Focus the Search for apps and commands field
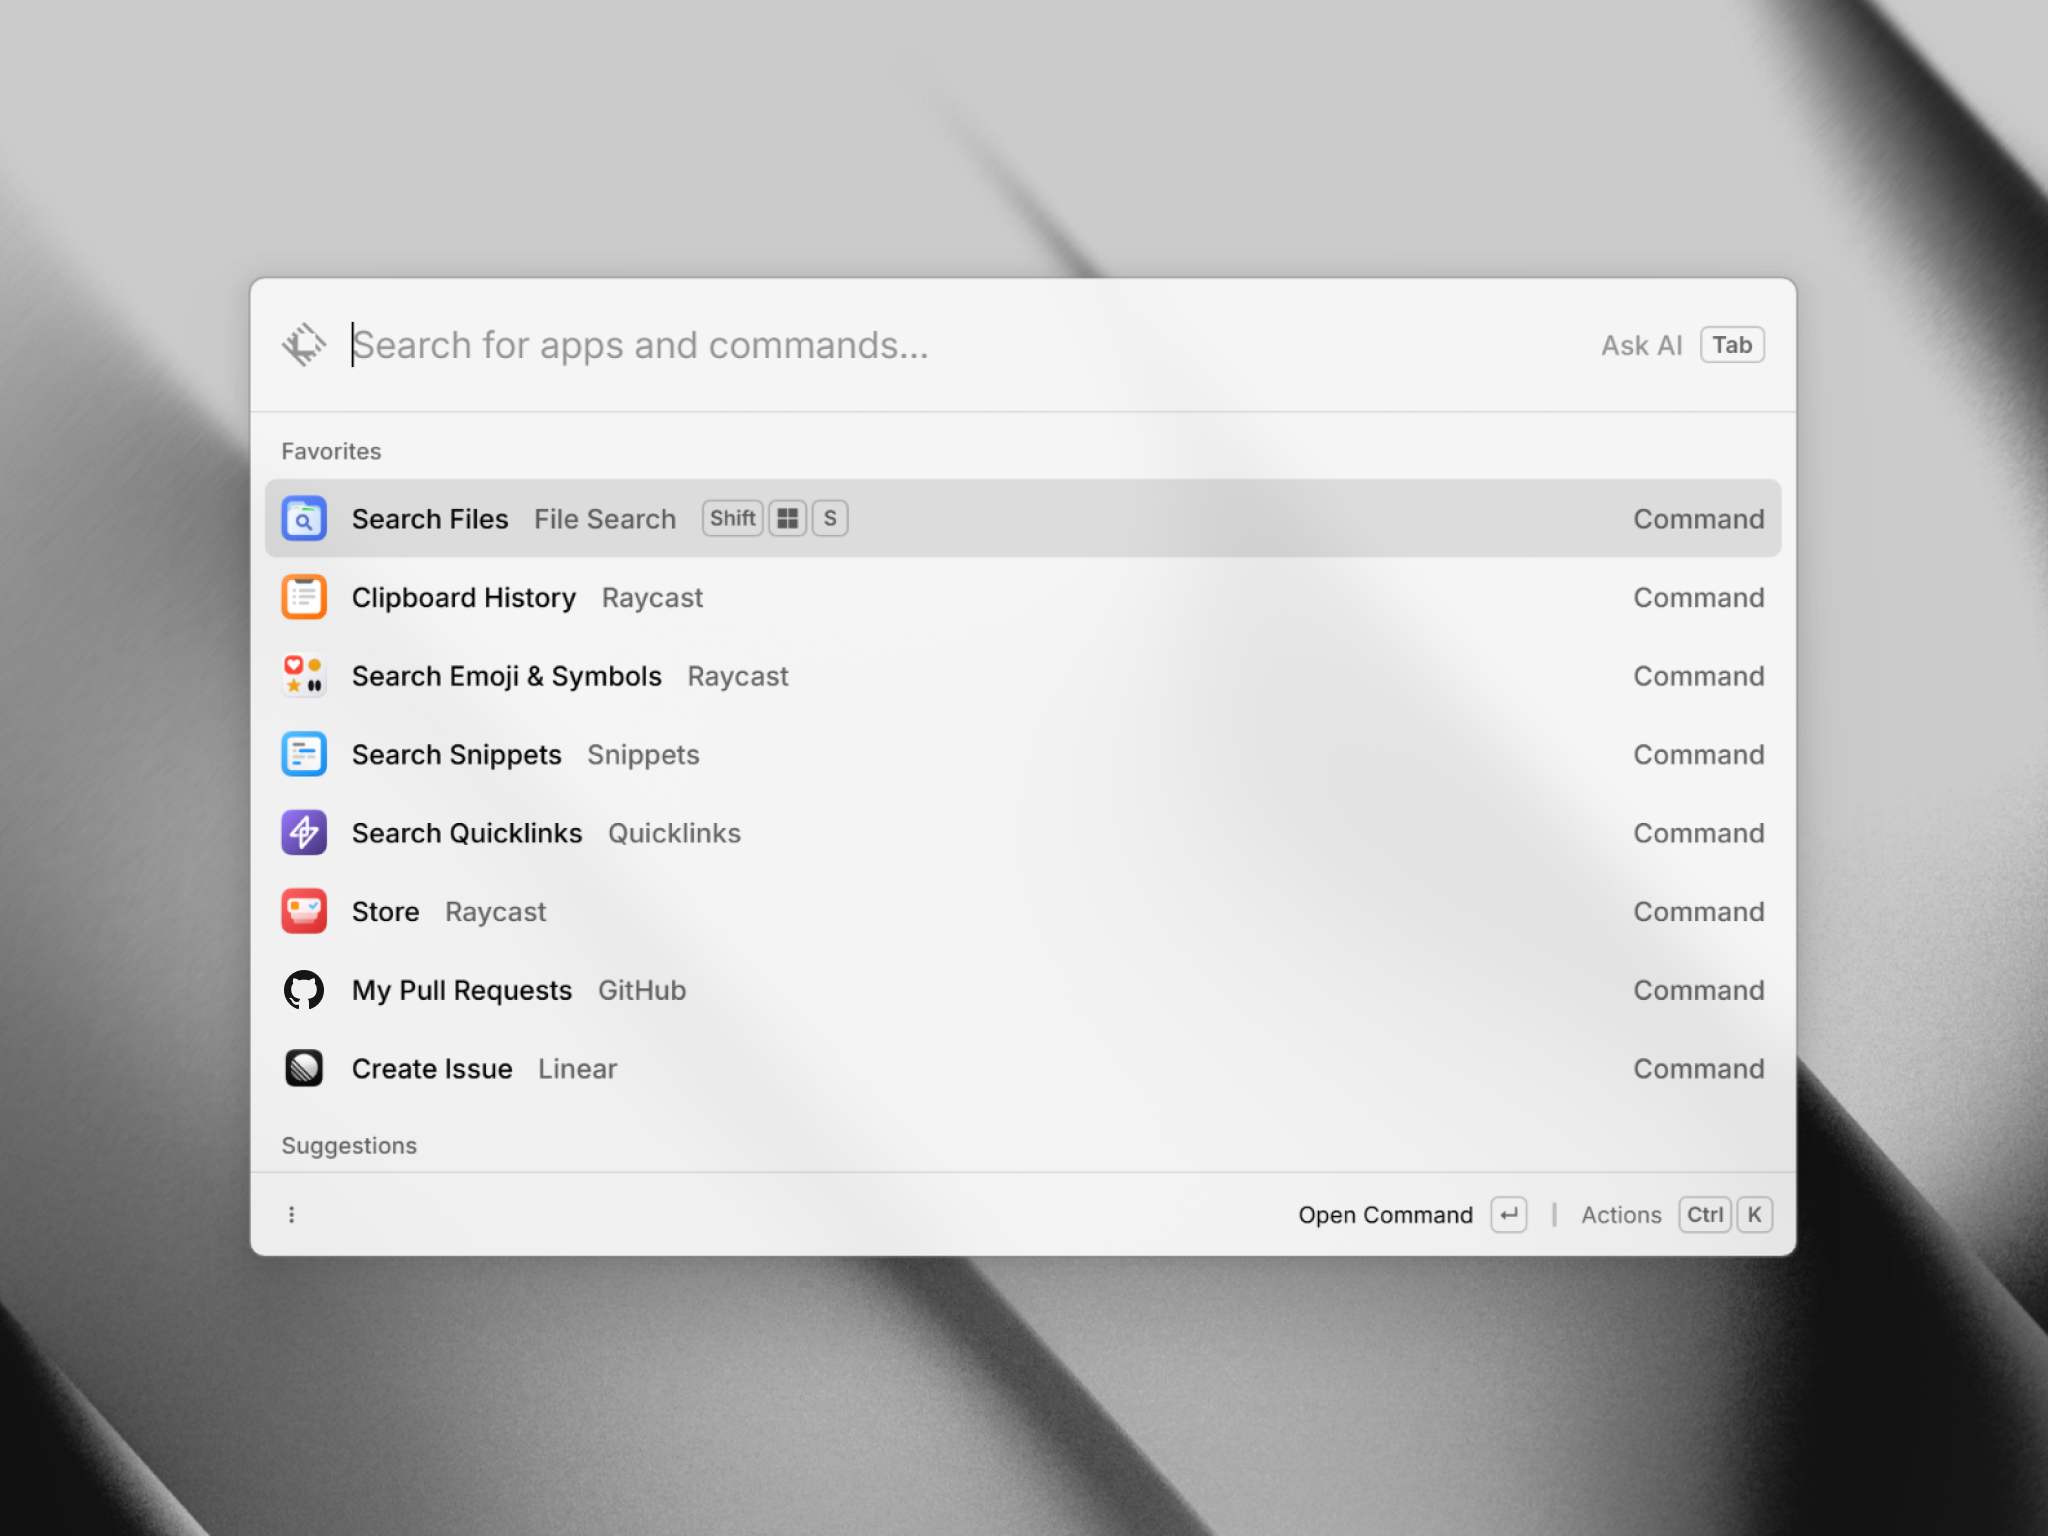The image size is (2048, 1536). (960, 345)
